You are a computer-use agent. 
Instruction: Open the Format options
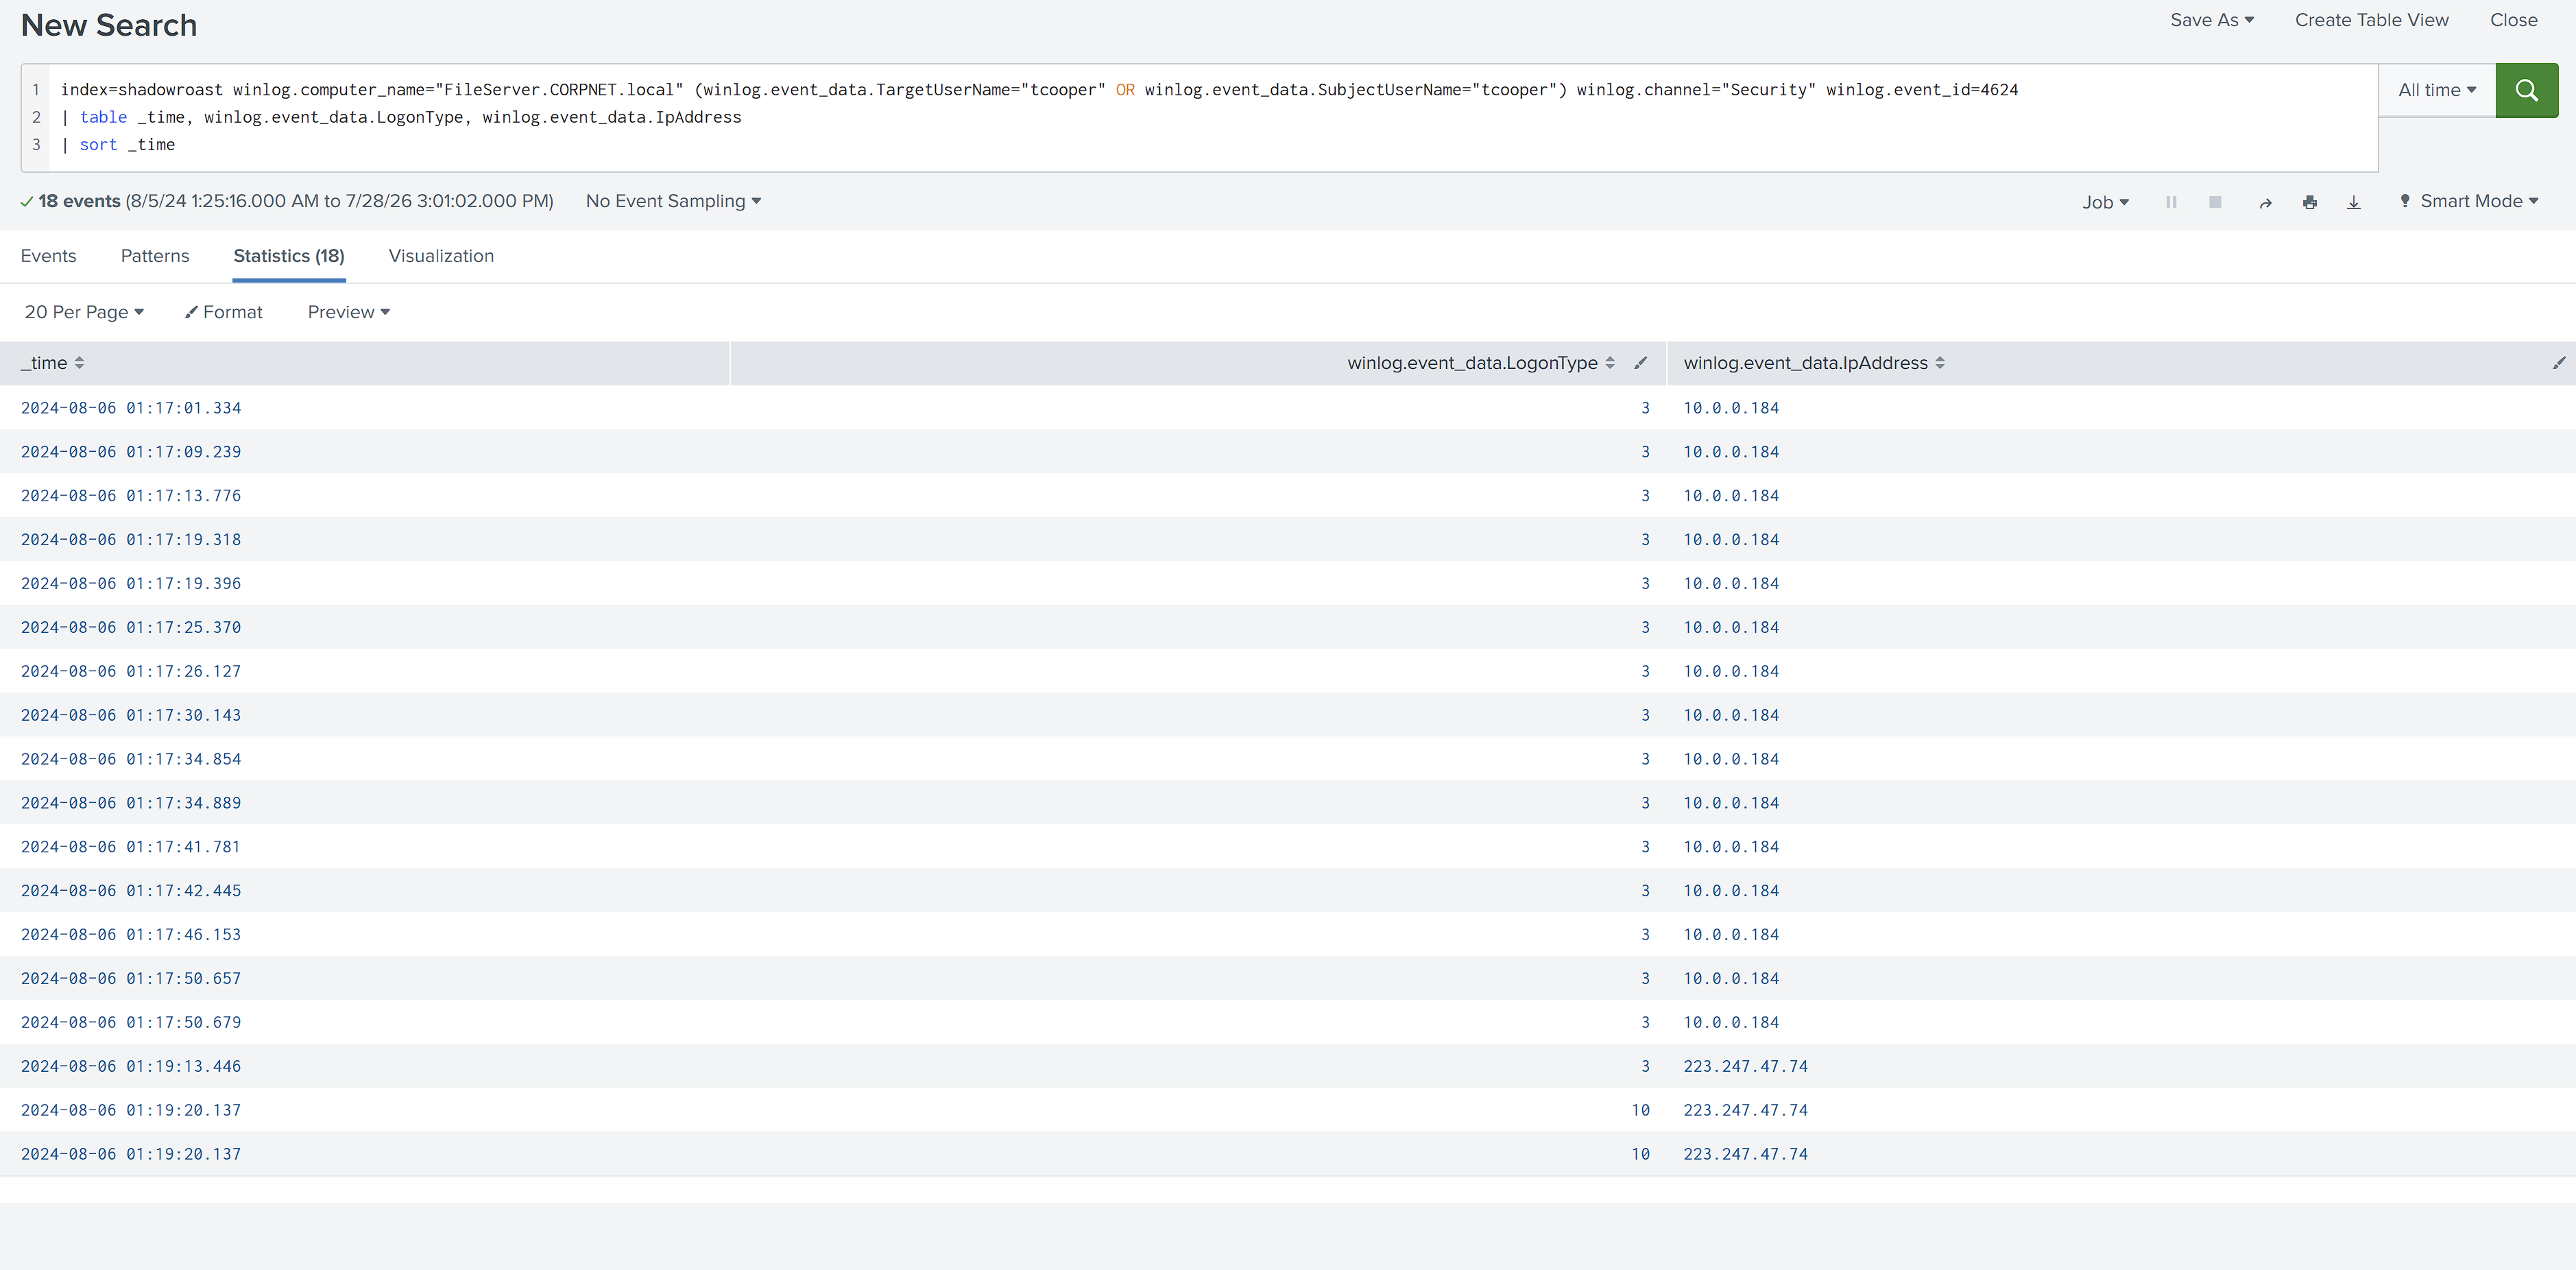point(224,312)
